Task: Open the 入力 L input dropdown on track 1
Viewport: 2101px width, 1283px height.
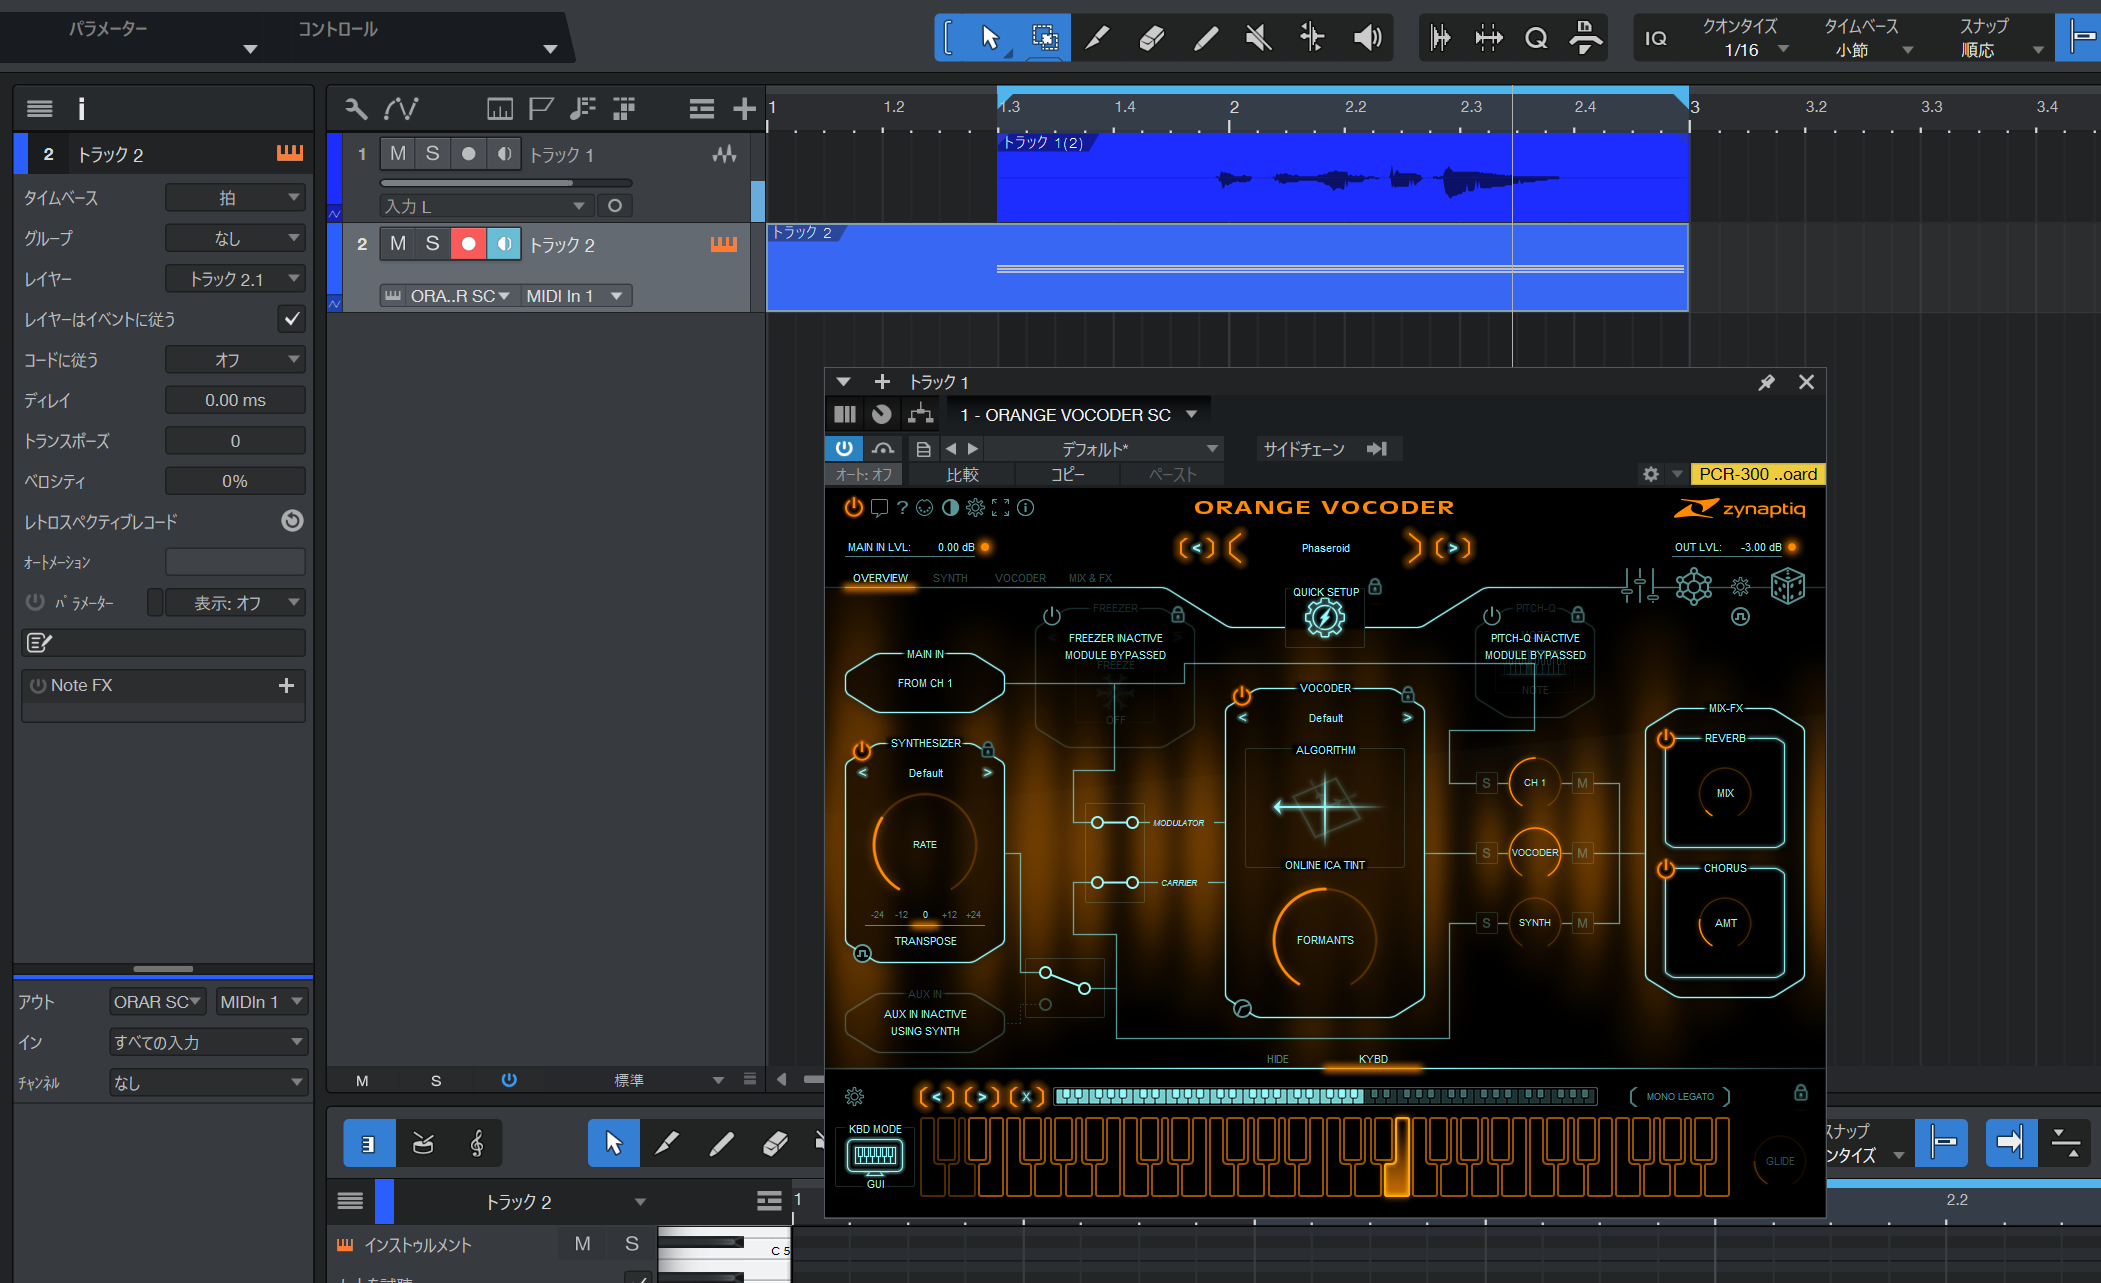Action: click(485, 206)
